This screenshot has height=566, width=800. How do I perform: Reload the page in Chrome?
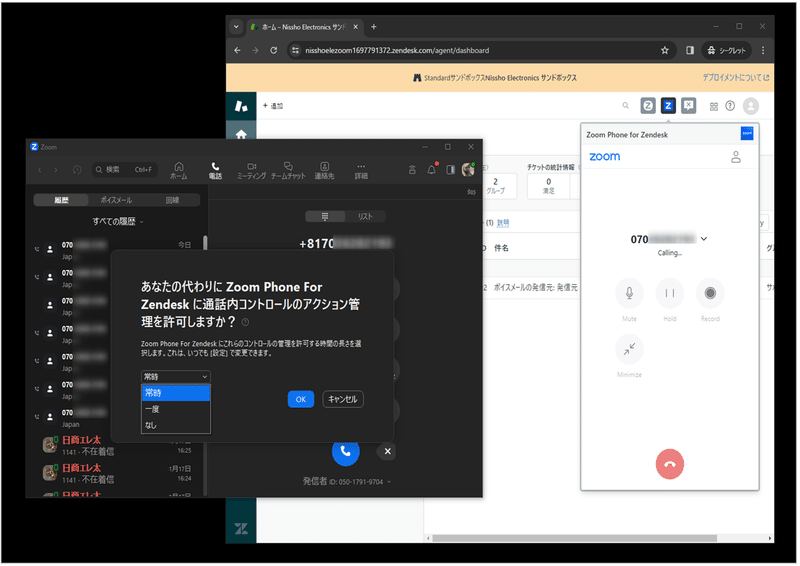(274, 51)
